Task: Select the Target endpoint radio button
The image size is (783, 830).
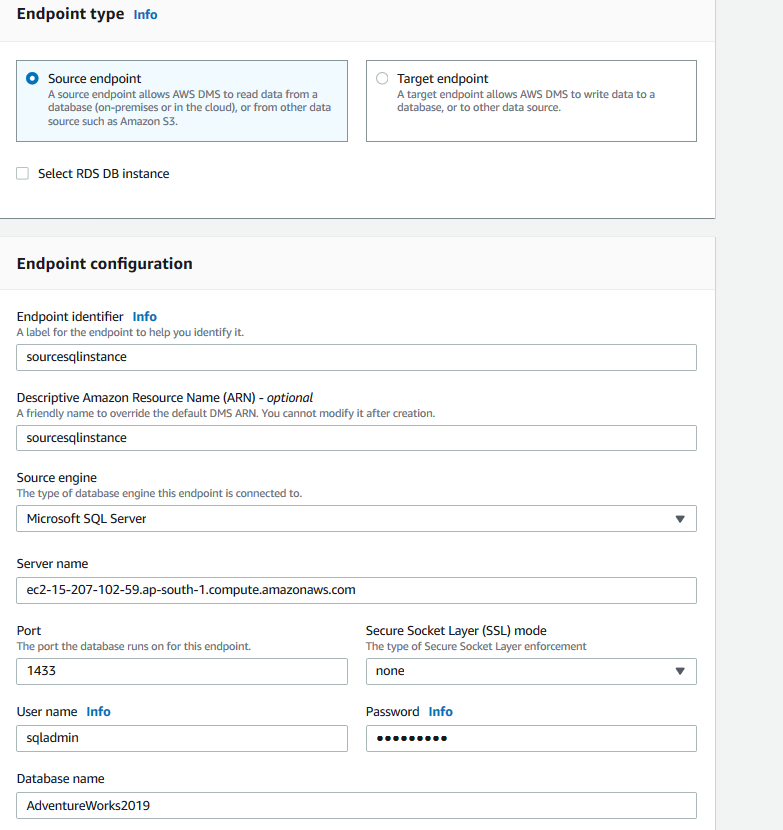Action: [382, 78]
